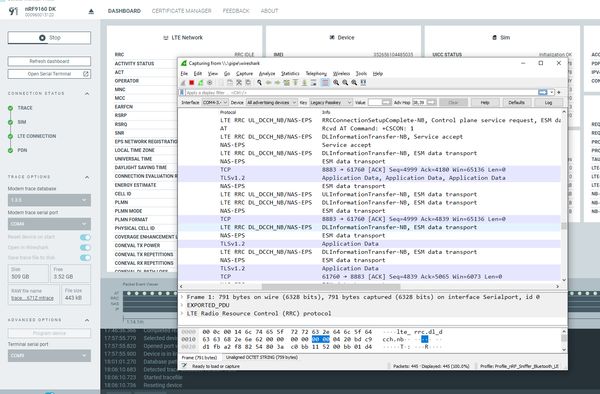600x394 pixels.
Task: Open the Modem trace database dropdown
Action: tap(49, 200)
